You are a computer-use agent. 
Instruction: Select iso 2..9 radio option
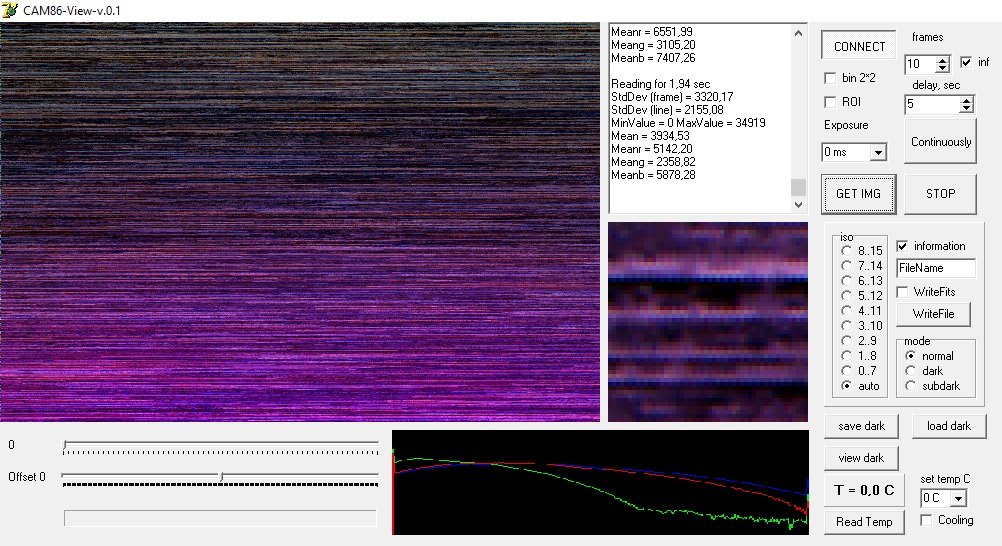847,341
